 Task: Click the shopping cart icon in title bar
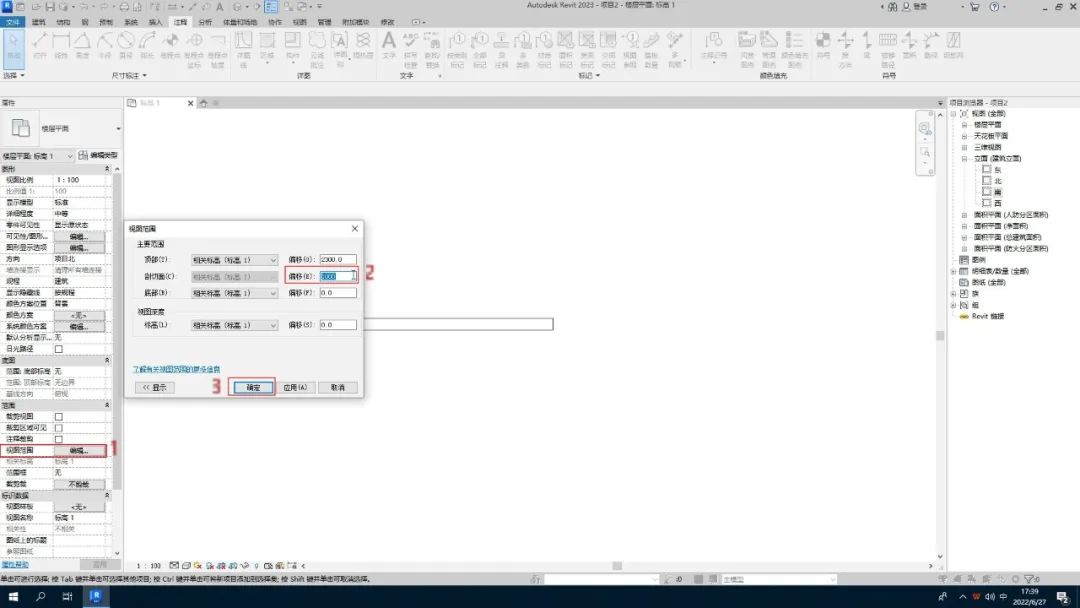point(975,7)
